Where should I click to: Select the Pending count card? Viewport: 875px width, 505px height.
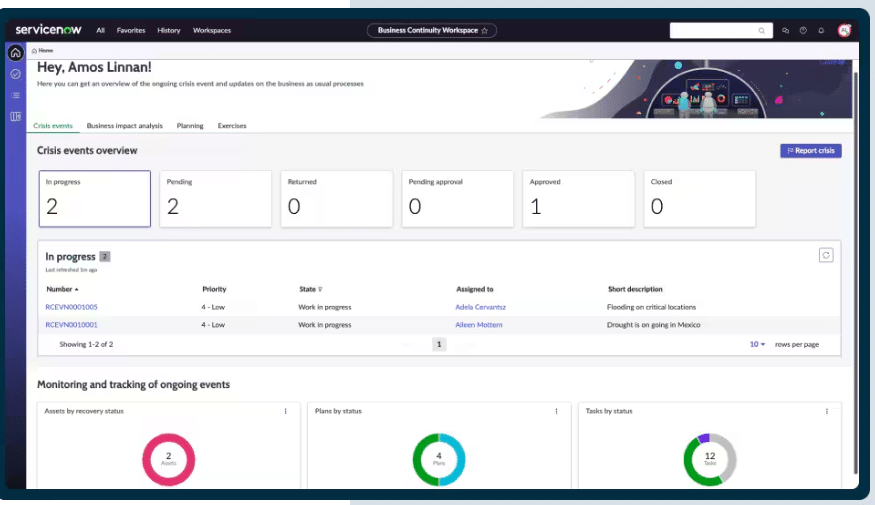(215, 199)
